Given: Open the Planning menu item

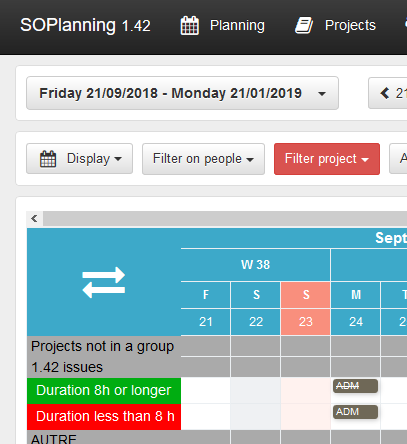Looking at the screenshot, I should pos(237,26).
